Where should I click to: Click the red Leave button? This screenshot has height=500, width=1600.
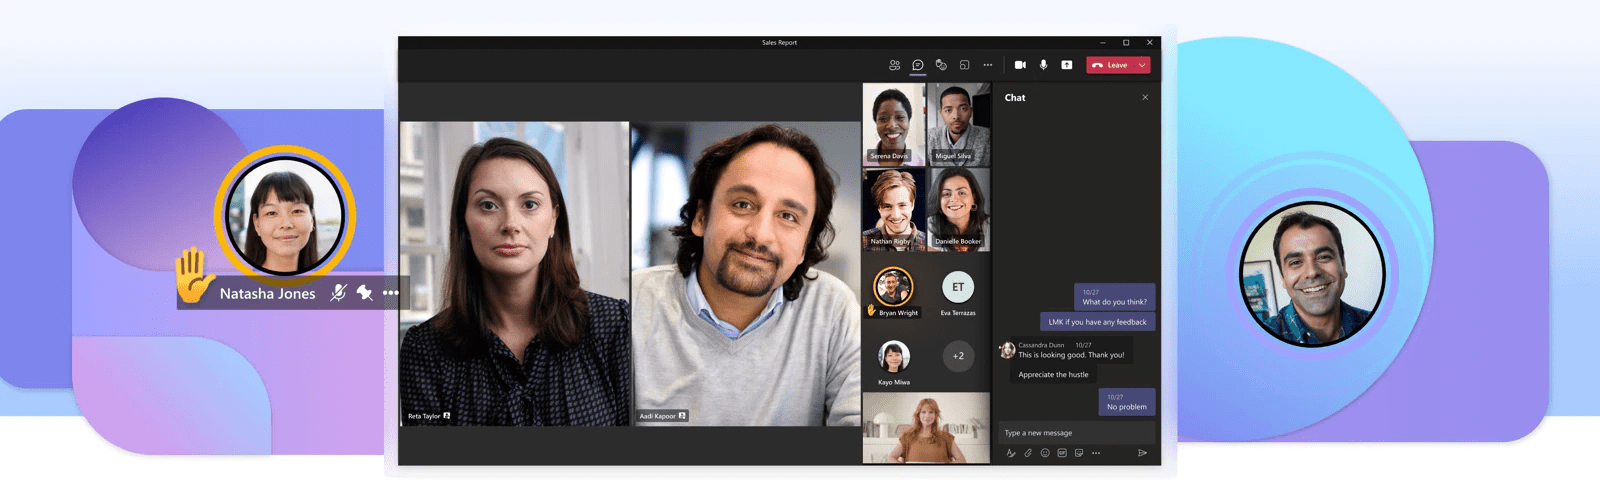(x=1111, y=65)
